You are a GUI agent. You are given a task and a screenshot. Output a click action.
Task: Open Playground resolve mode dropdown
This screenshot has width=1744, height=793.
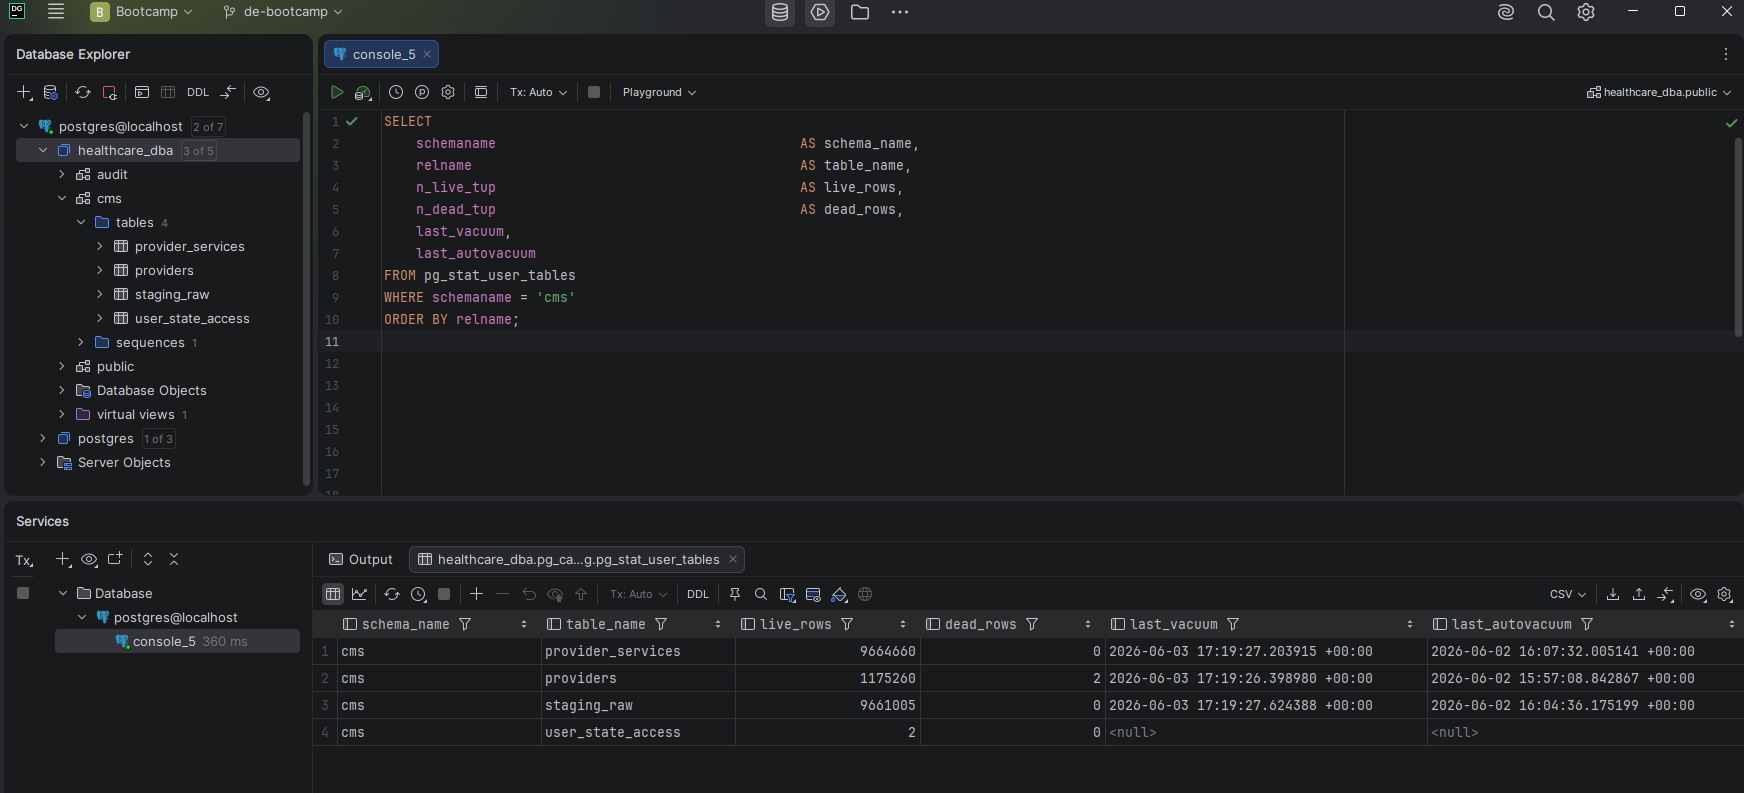[659, 92]
